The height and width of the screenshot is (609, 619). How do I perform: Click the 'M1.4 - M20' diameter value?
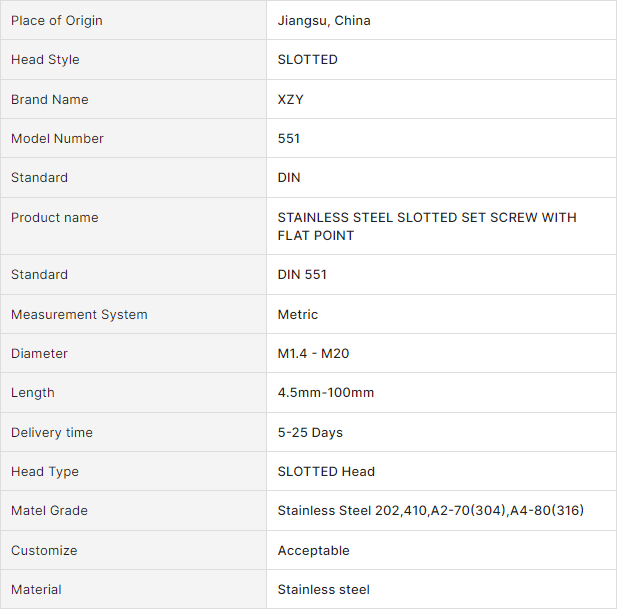tap(313, 354)
